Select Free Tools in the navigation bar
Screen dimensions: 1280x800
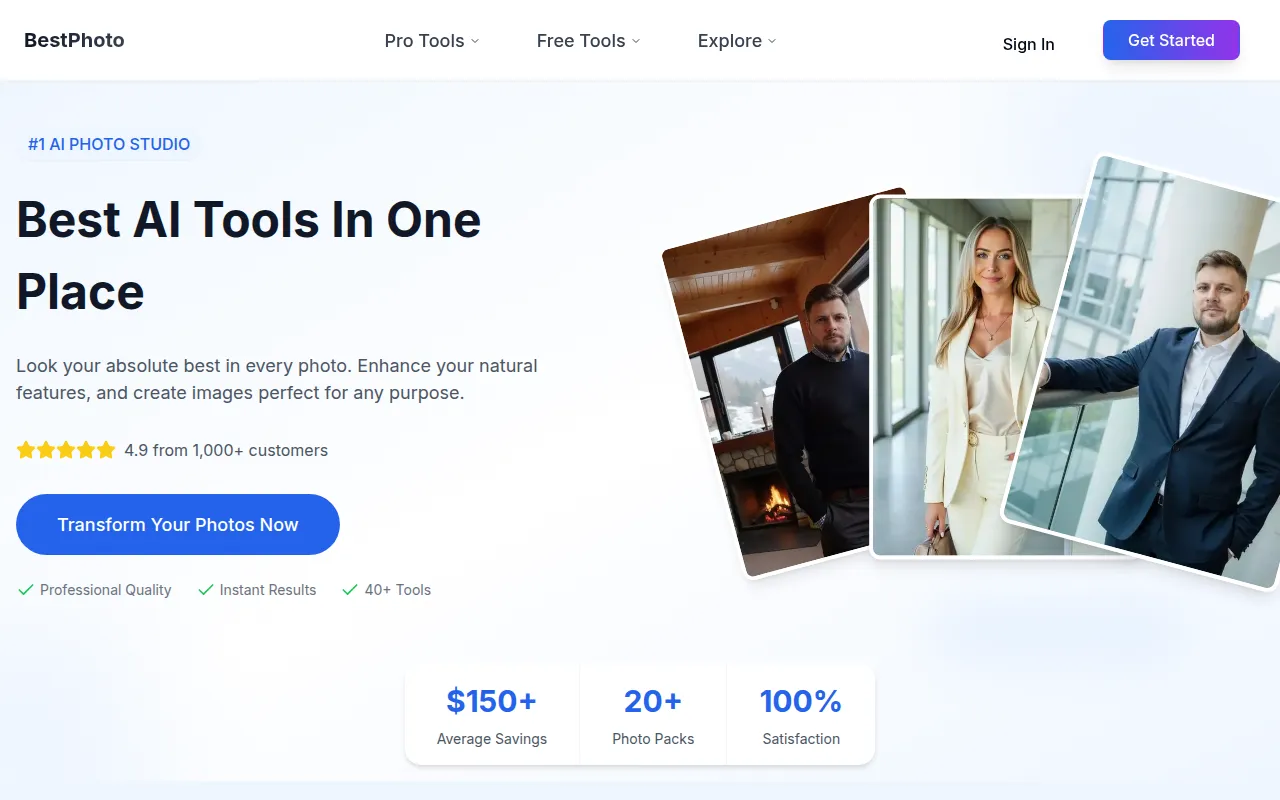click(580, 41)
